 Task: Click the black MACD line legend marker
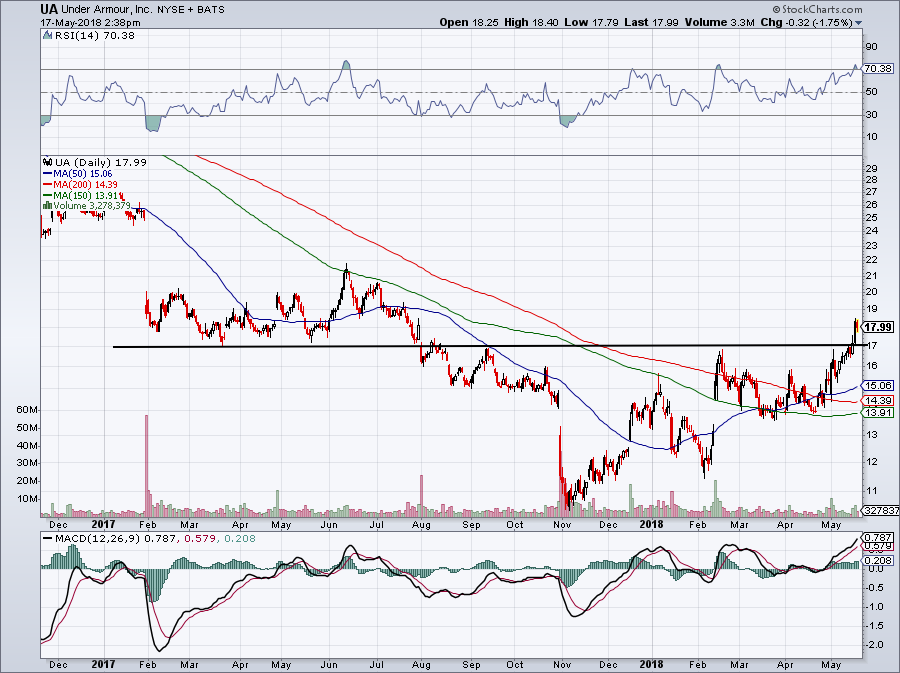pyautogui.click(x=48, y=539)
